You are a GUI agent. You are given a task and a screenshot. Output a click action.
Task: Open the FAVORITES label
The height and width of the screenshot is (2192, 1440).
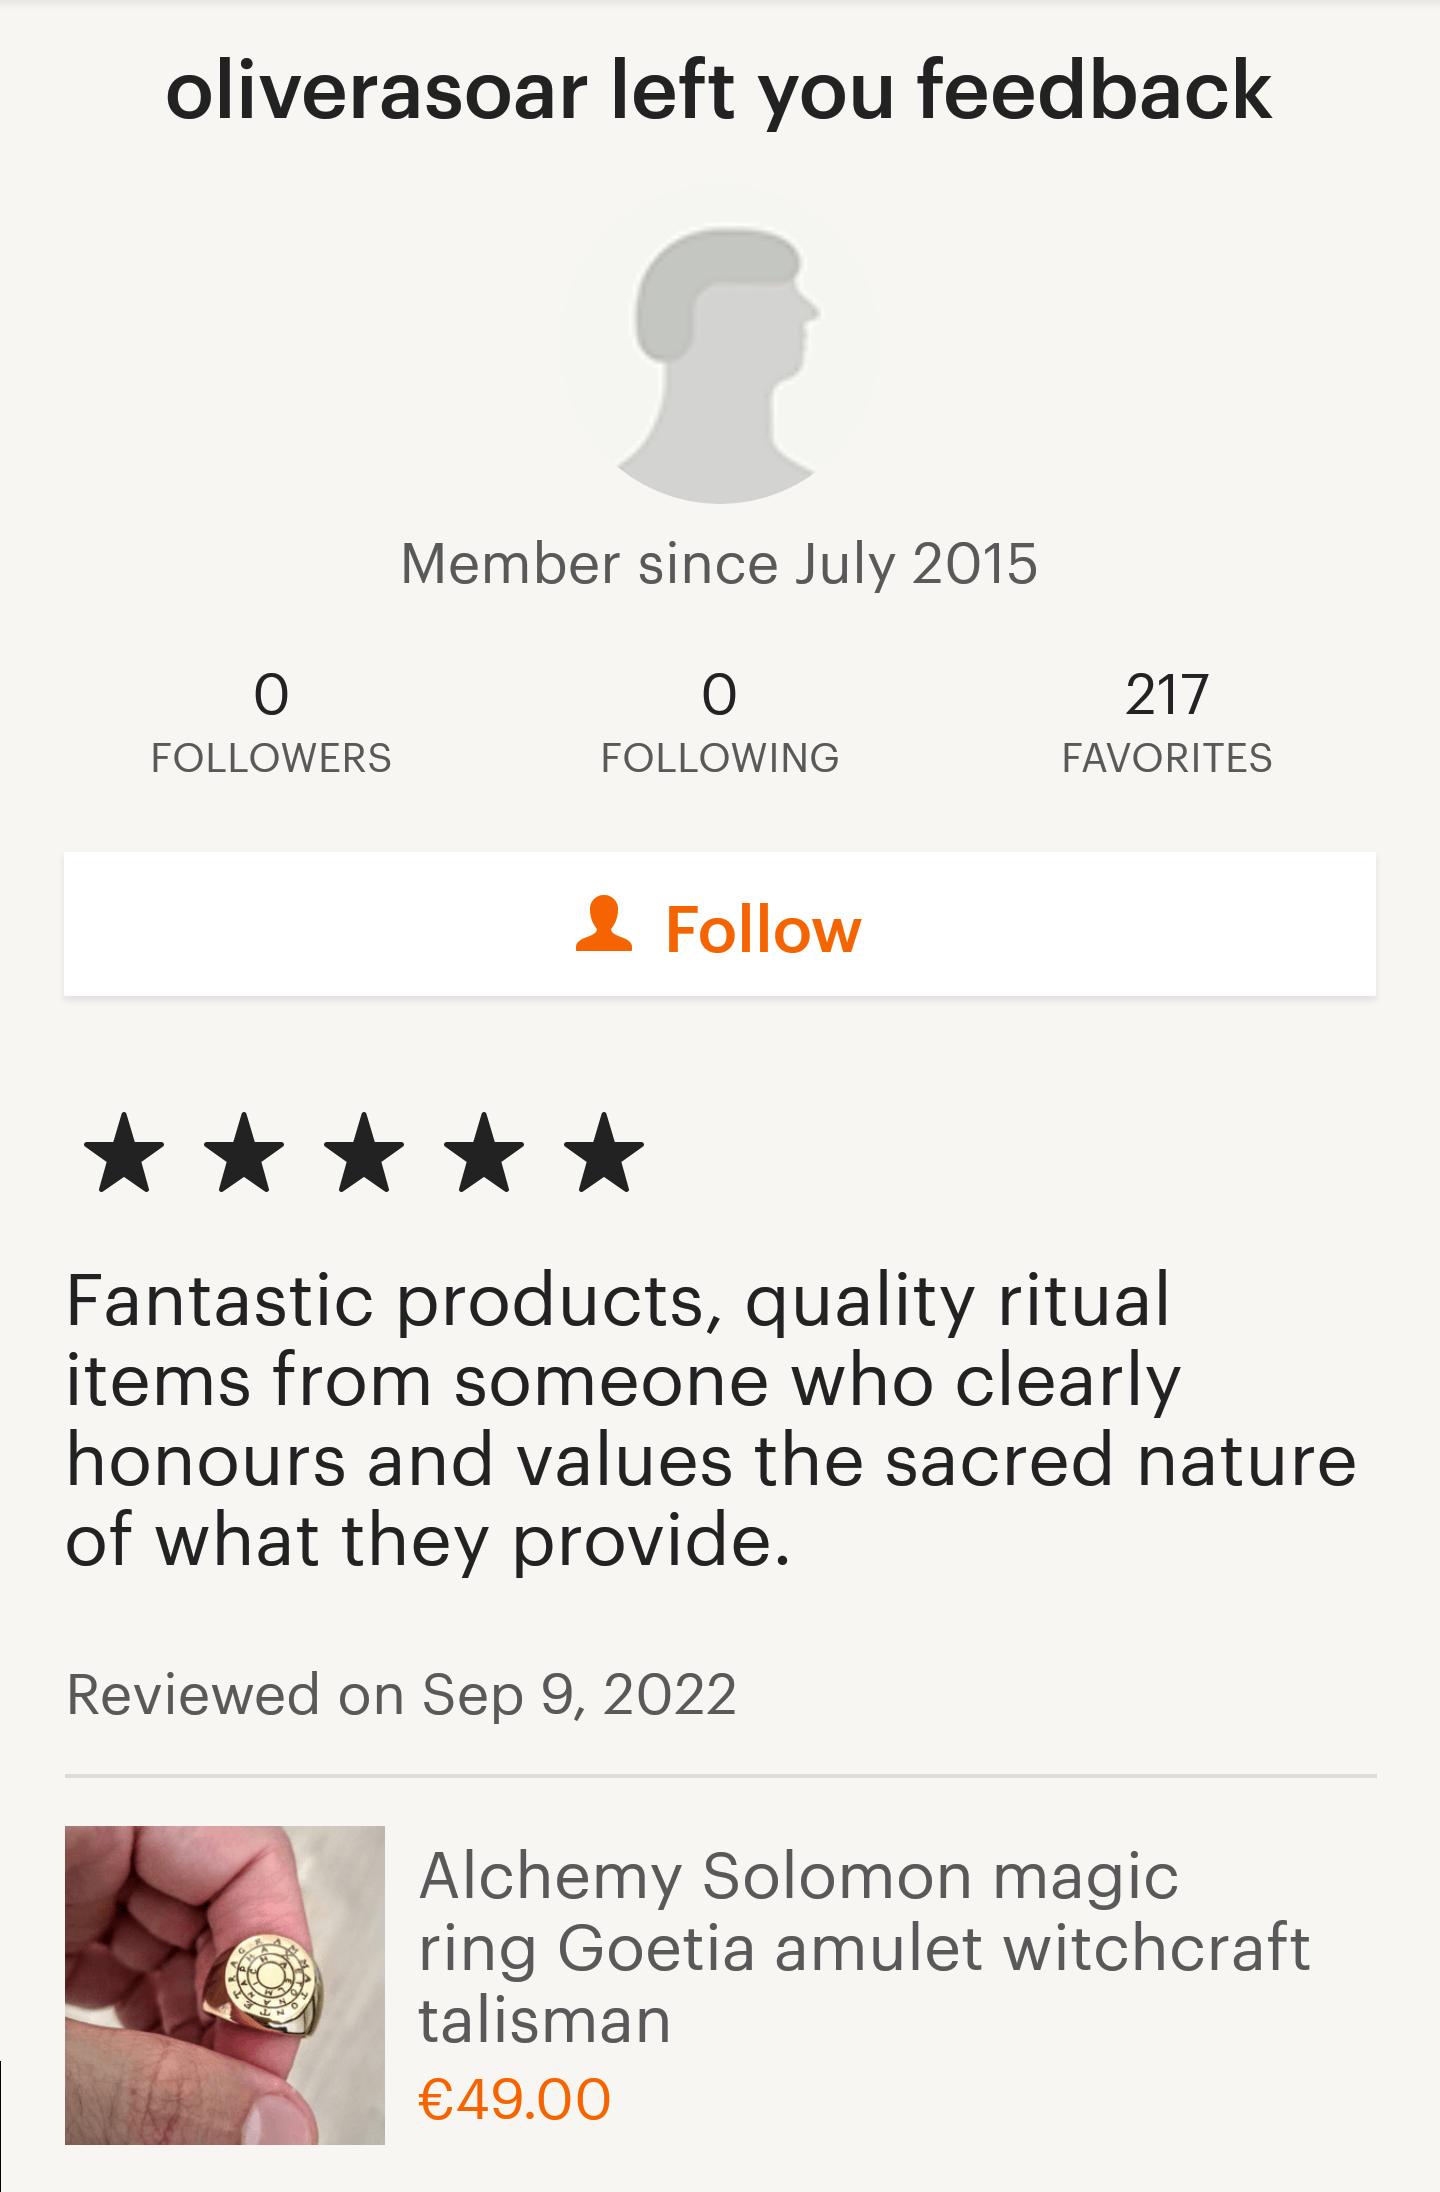(x=1167, y=758)
